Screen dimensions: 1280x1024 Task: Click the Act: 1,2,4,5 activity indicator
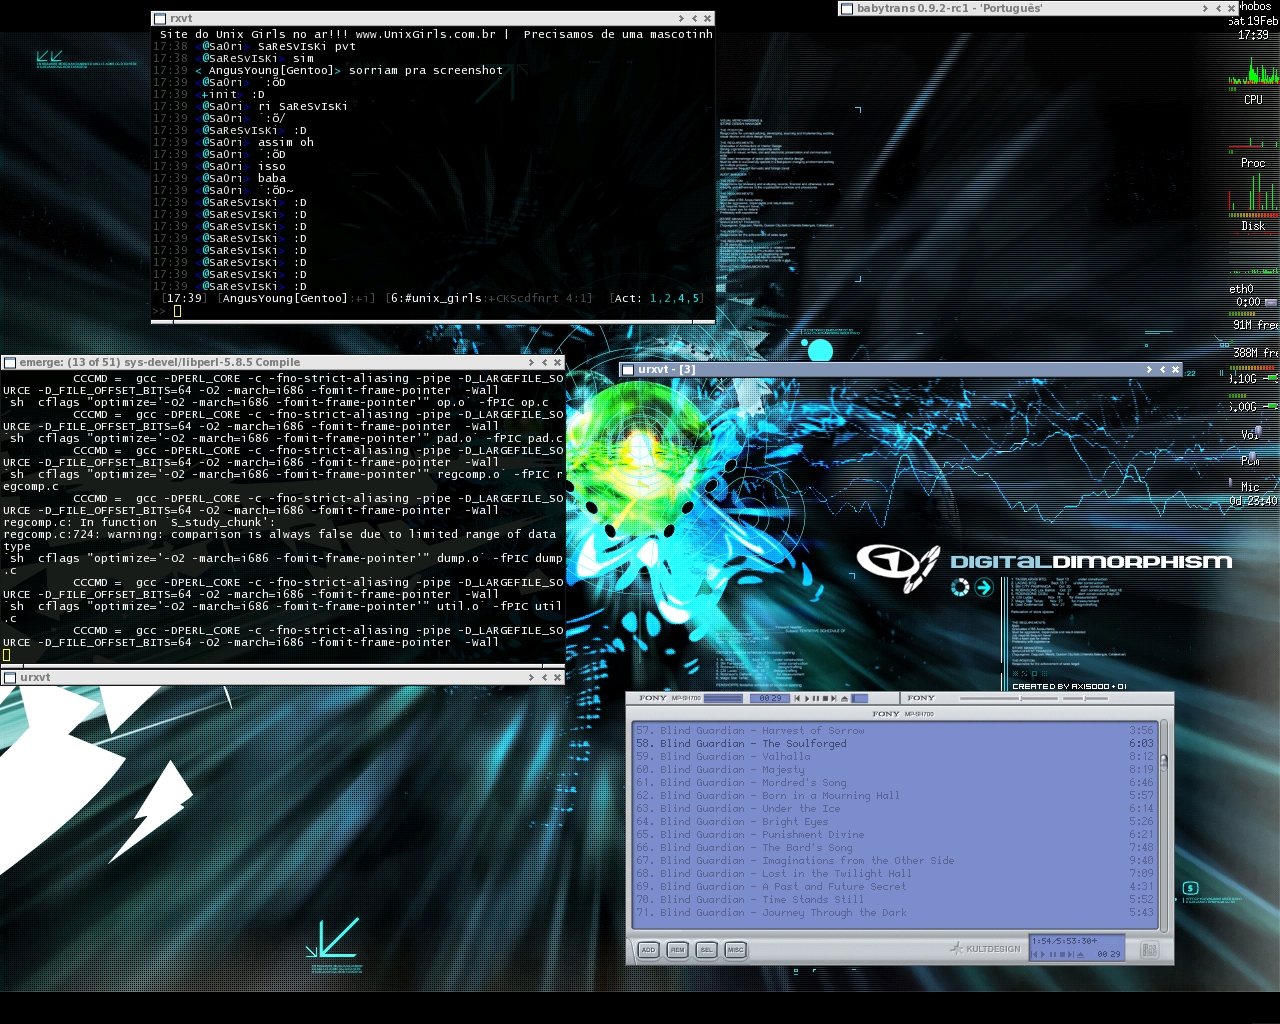(x=659, y=299)
